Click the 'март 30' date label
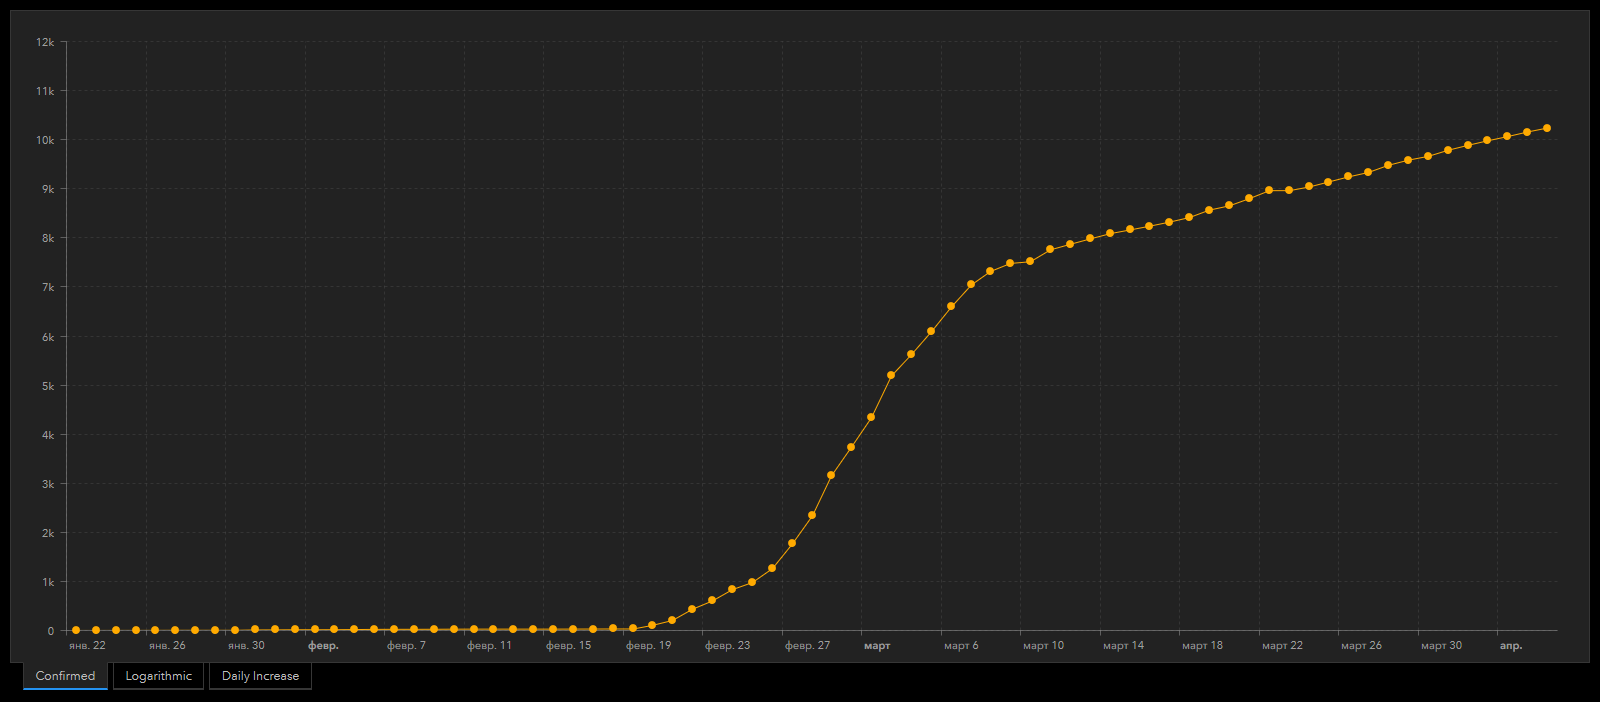The image size is (1600, 702). pos(1441,646)
